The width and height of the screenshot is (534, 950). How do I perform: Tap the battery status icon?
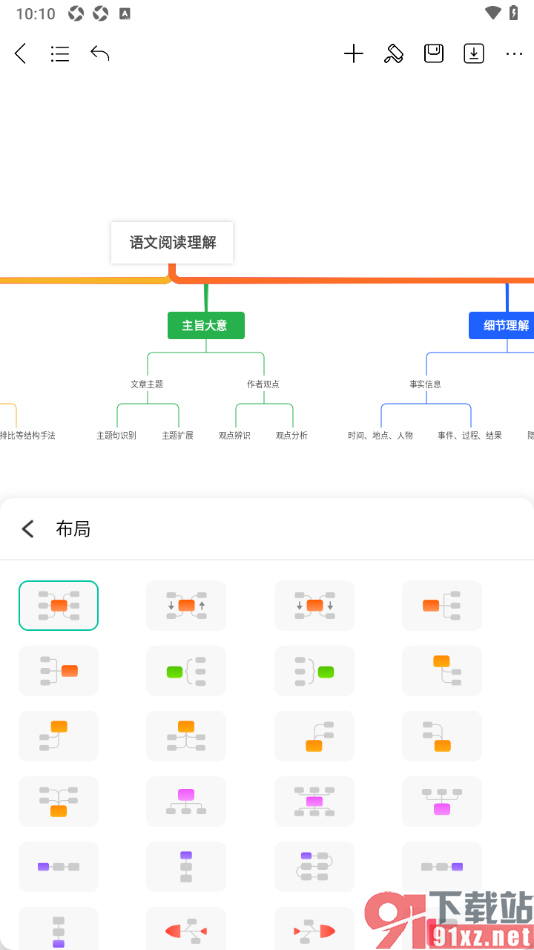pos(514,13)
